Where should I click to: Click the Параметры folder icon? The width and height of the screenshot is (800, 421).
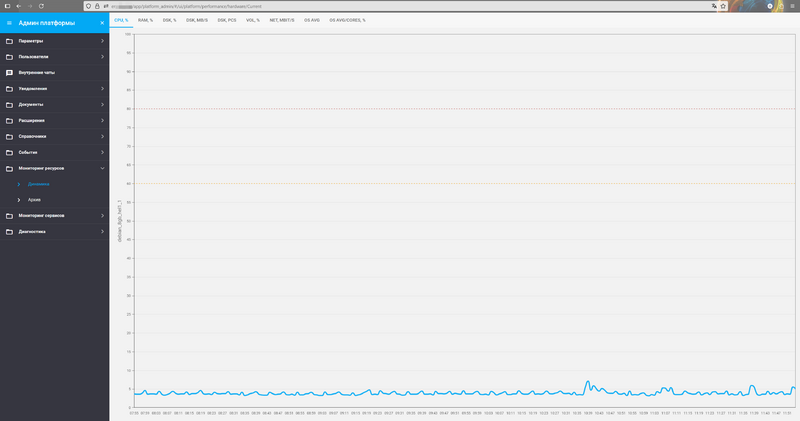[9, 41]
